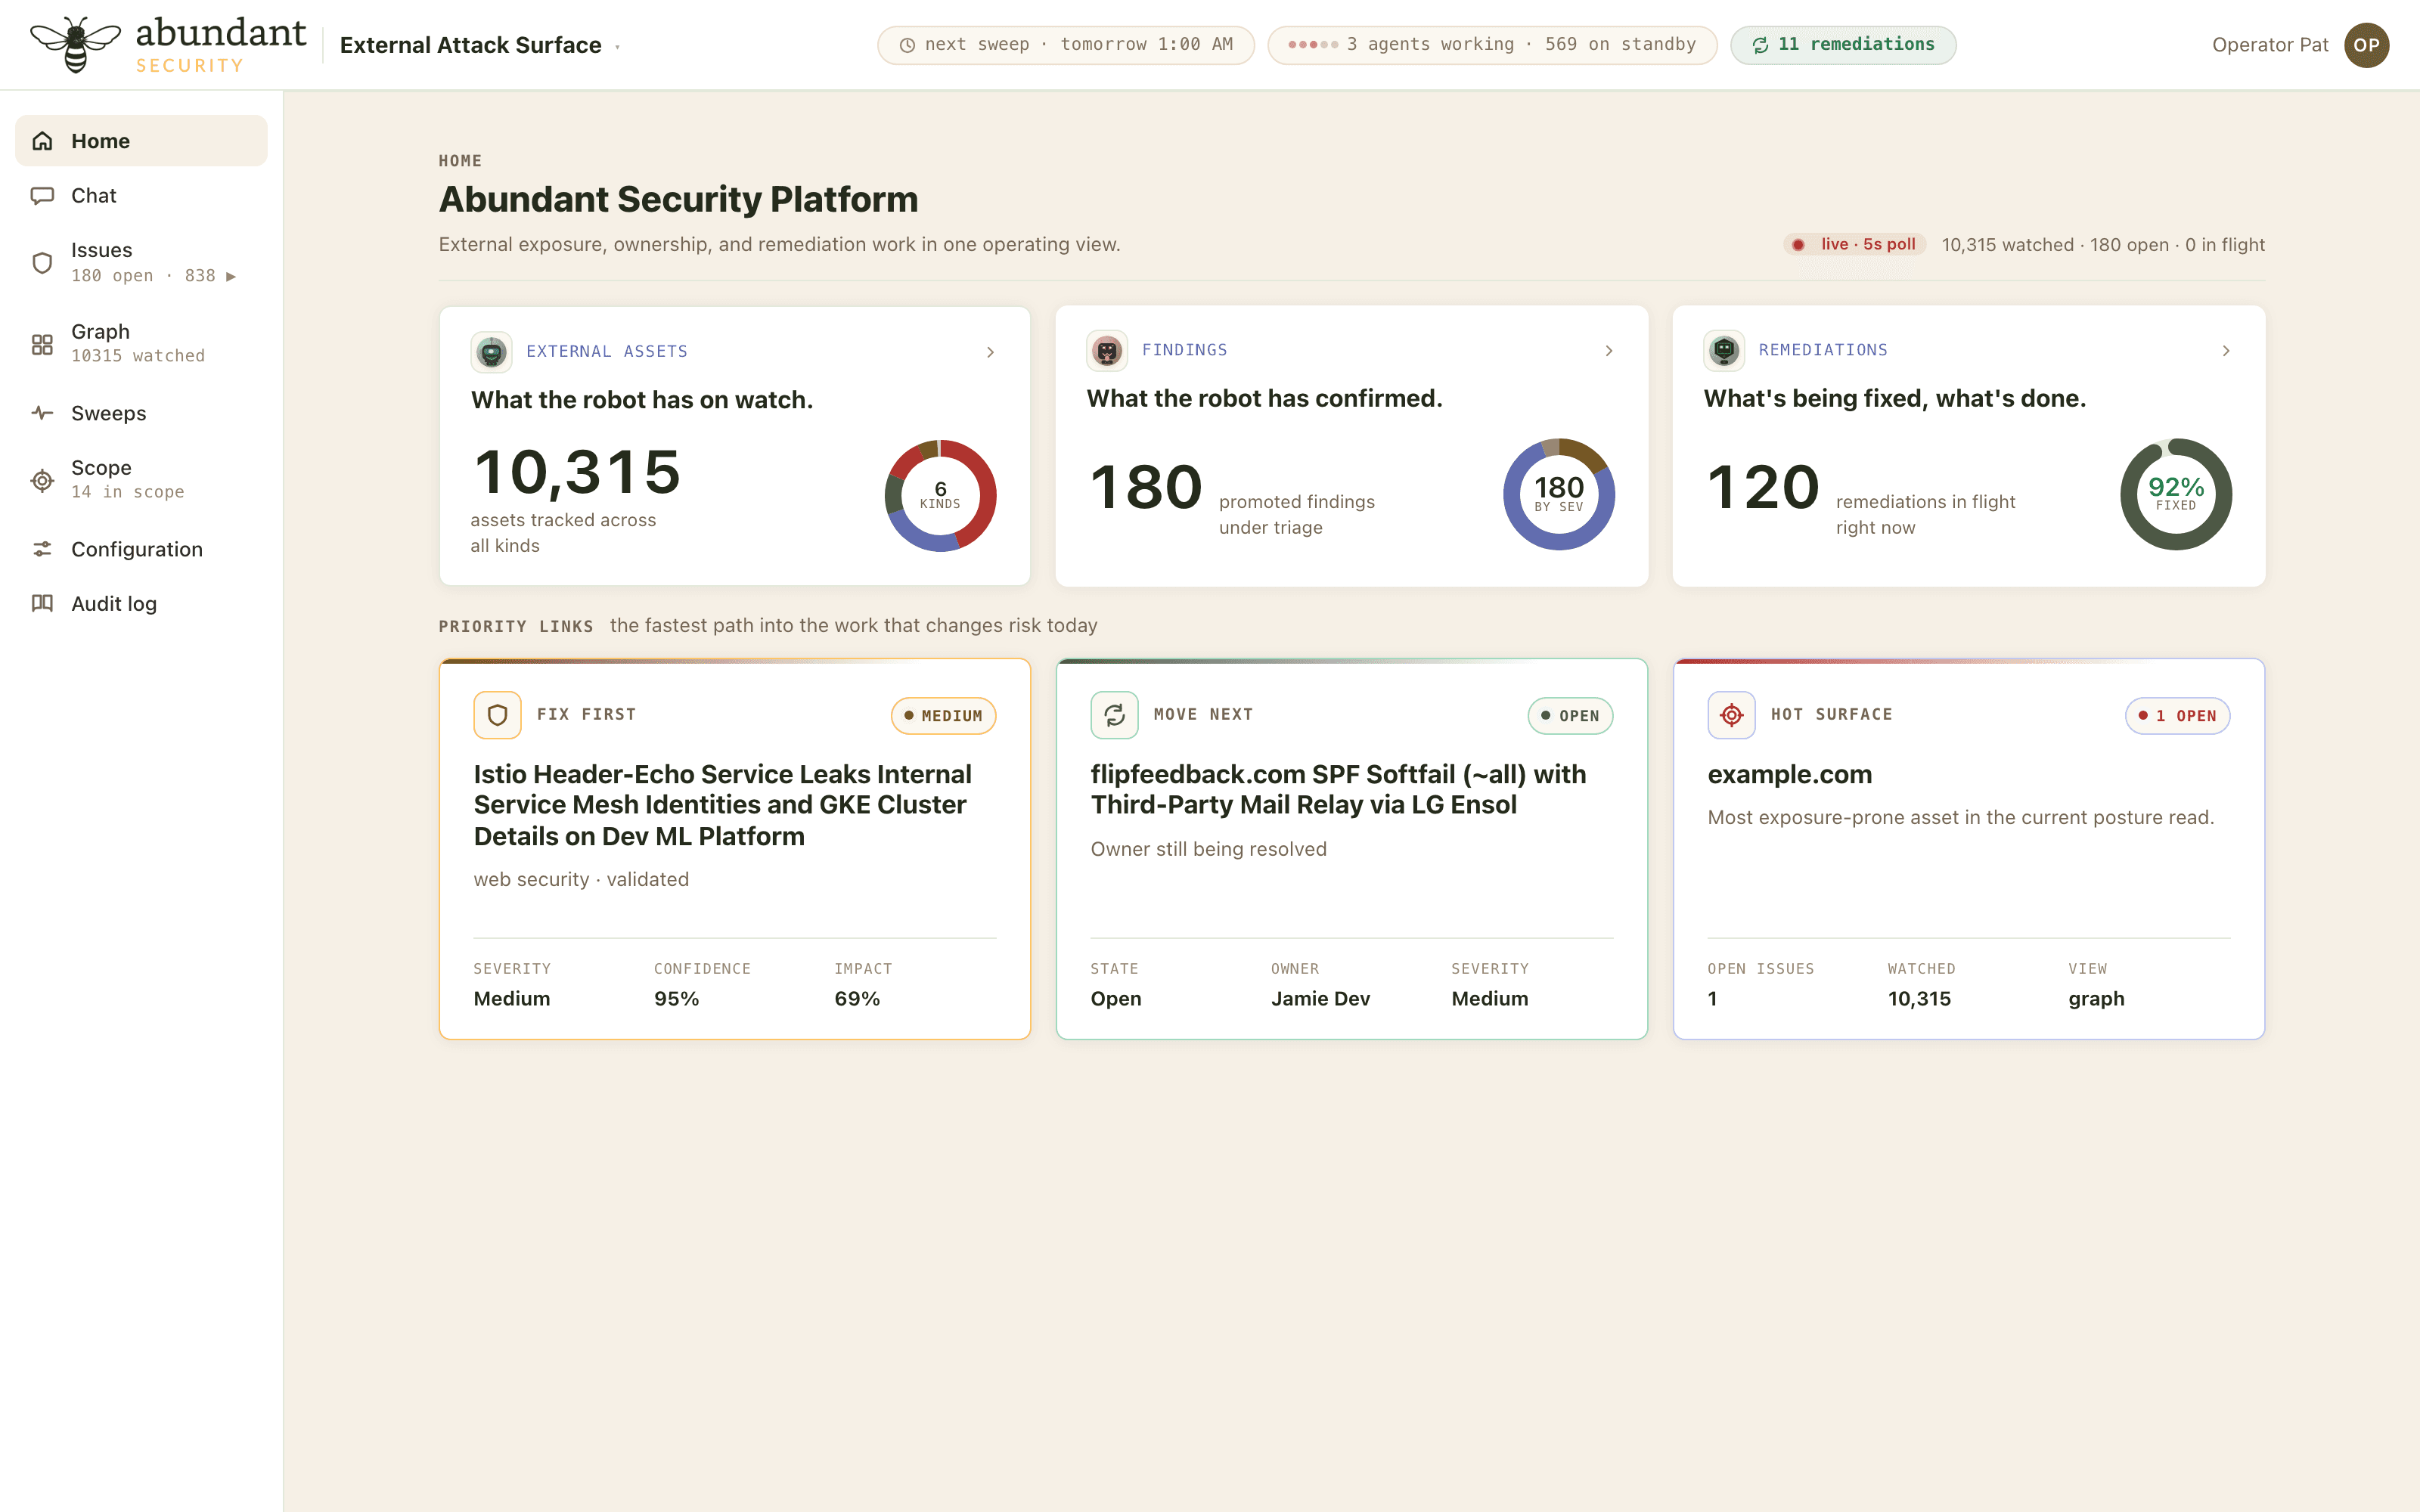The image size is (2420, 1512).
Task: Click the 1 OPEN badge on Hot Surface
Action: click(x=2177, y=716)
